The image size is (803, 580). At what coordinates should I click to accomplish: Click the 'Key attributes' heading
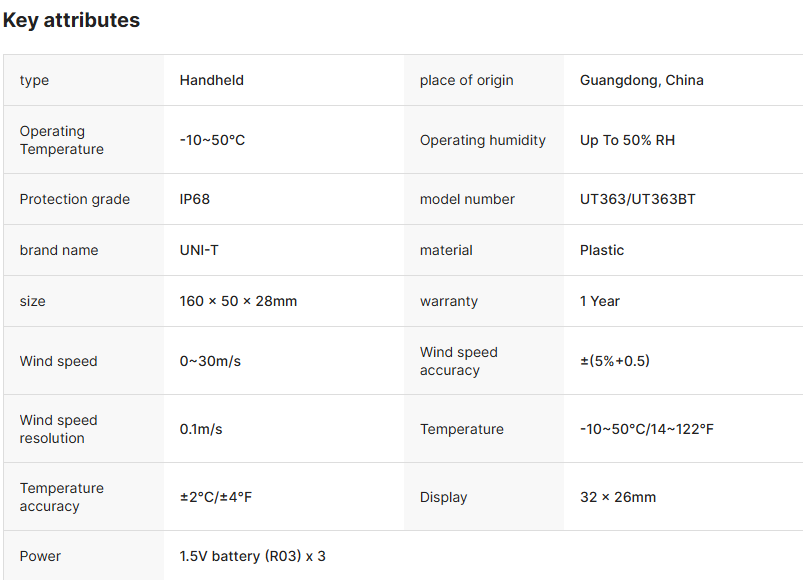[71, 20]
